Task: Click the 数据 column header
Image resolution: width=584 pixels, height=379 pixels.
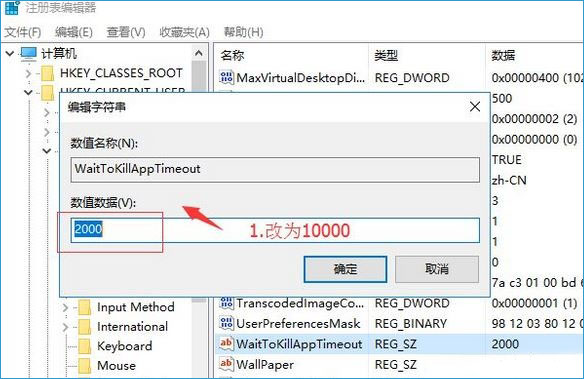Action: click(503, 56)
